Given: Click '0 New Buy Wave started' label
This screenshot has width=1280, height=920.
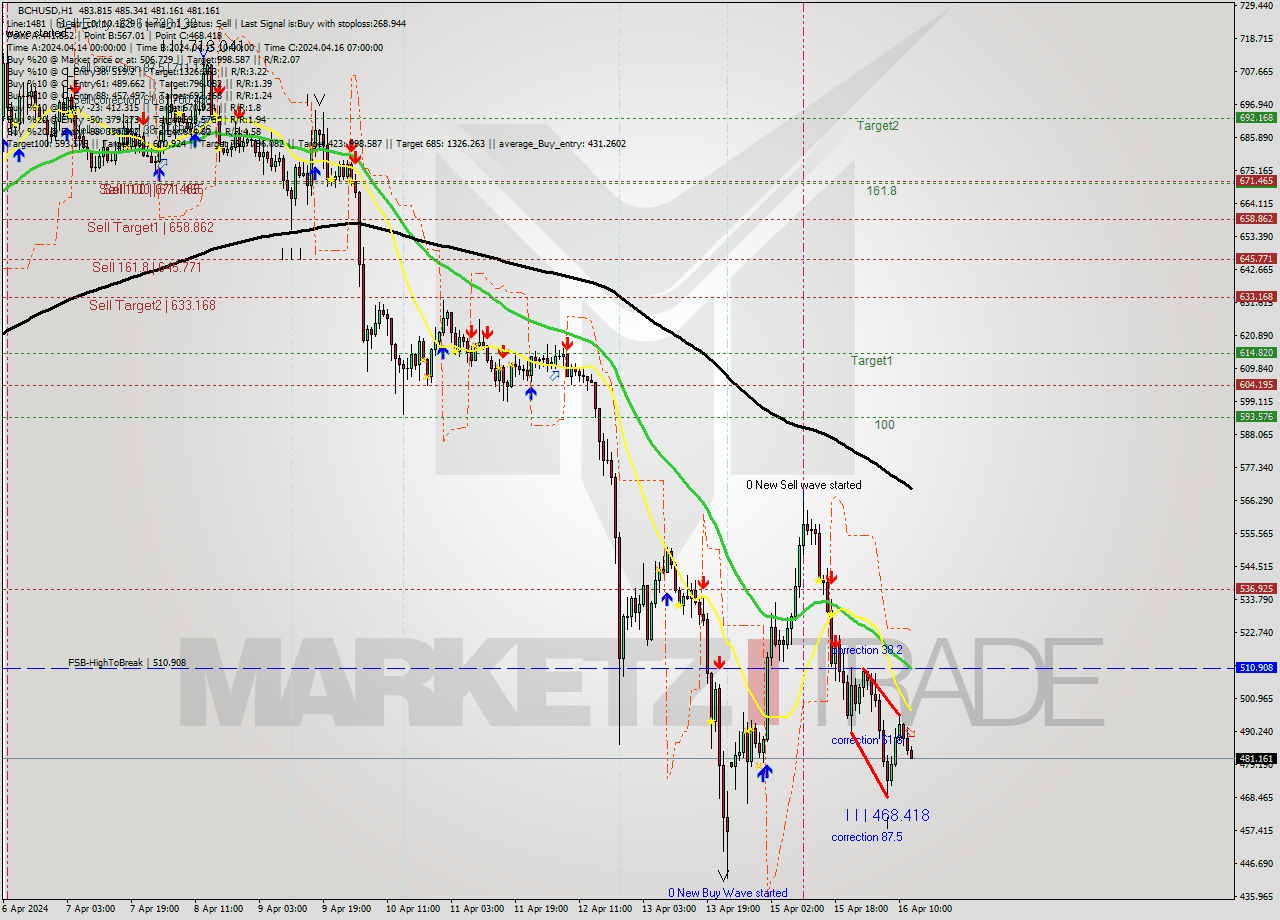Looking at the screenshot, I should tap(728, 893).
